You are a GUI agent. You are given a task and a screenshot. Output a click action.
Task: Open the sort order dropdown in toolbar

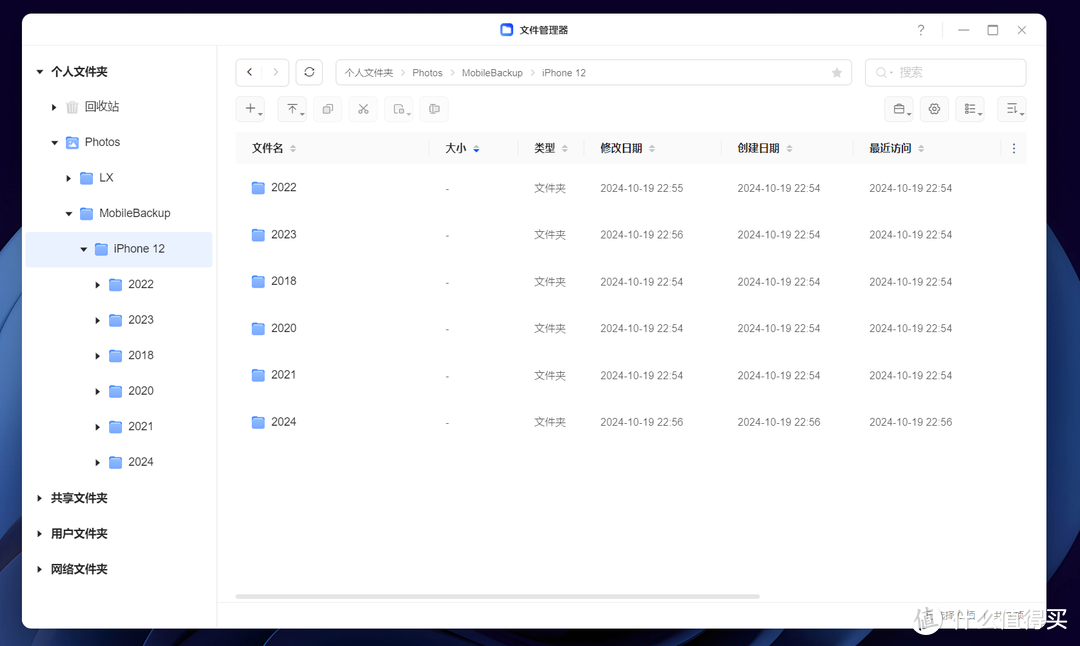pyautogui.click(x=1010, y=108)
